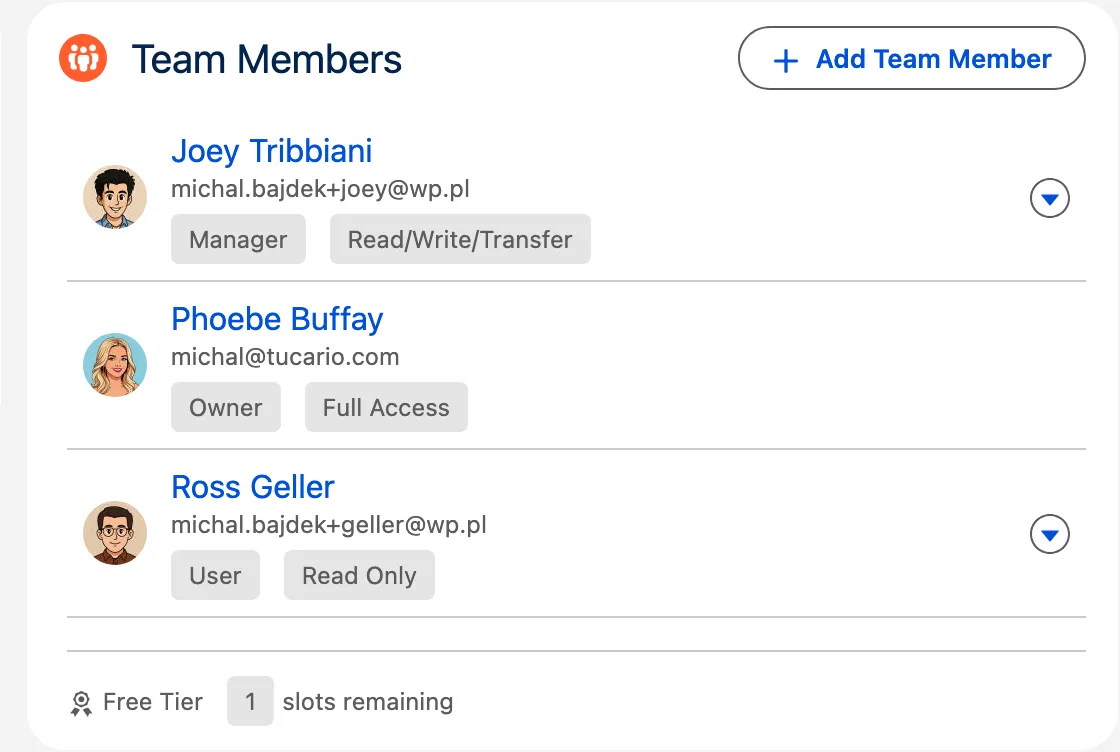Screen dimensions: 1120x752
Task: Click the Read Only permission tag
Action: pyautogui.click(x=359, y=576)
